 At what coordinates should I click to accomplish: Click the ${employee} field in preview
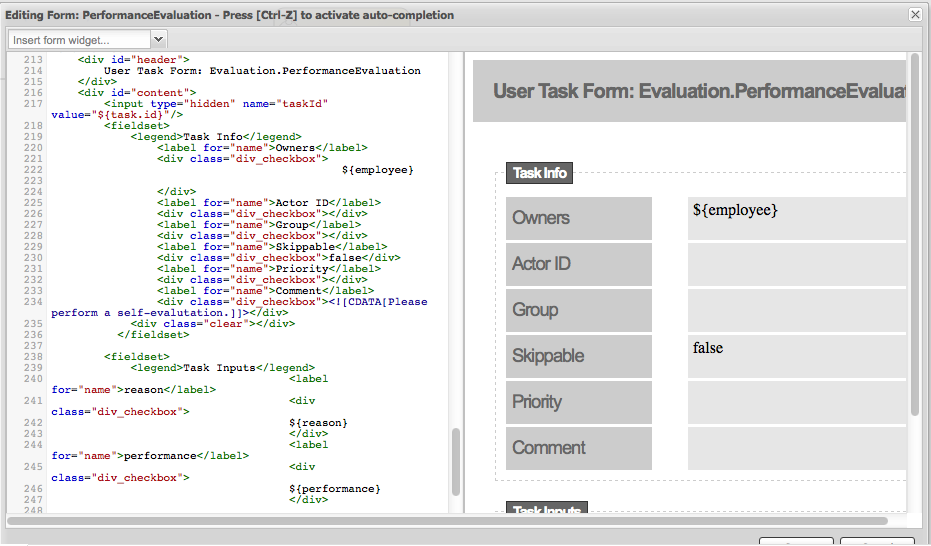click(x=796, y=218)
